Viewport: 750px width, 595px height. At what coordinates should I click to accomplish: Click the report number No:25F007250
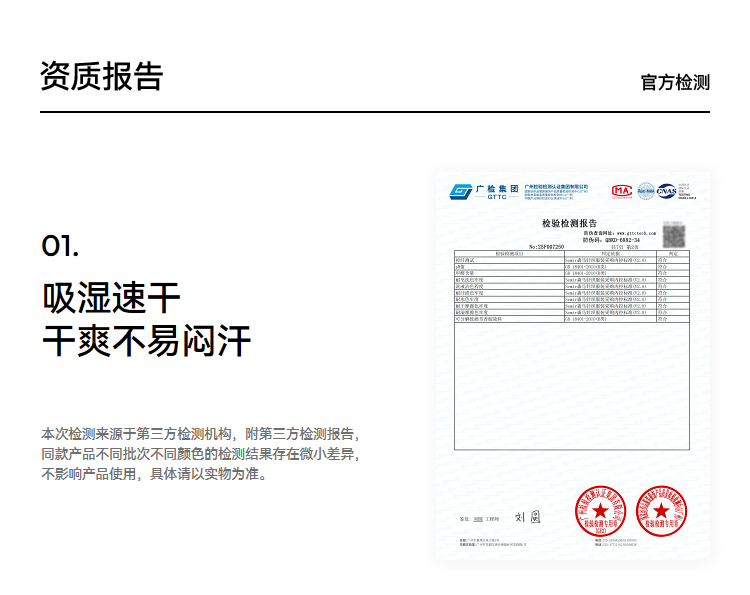click(x=546, y=247)
